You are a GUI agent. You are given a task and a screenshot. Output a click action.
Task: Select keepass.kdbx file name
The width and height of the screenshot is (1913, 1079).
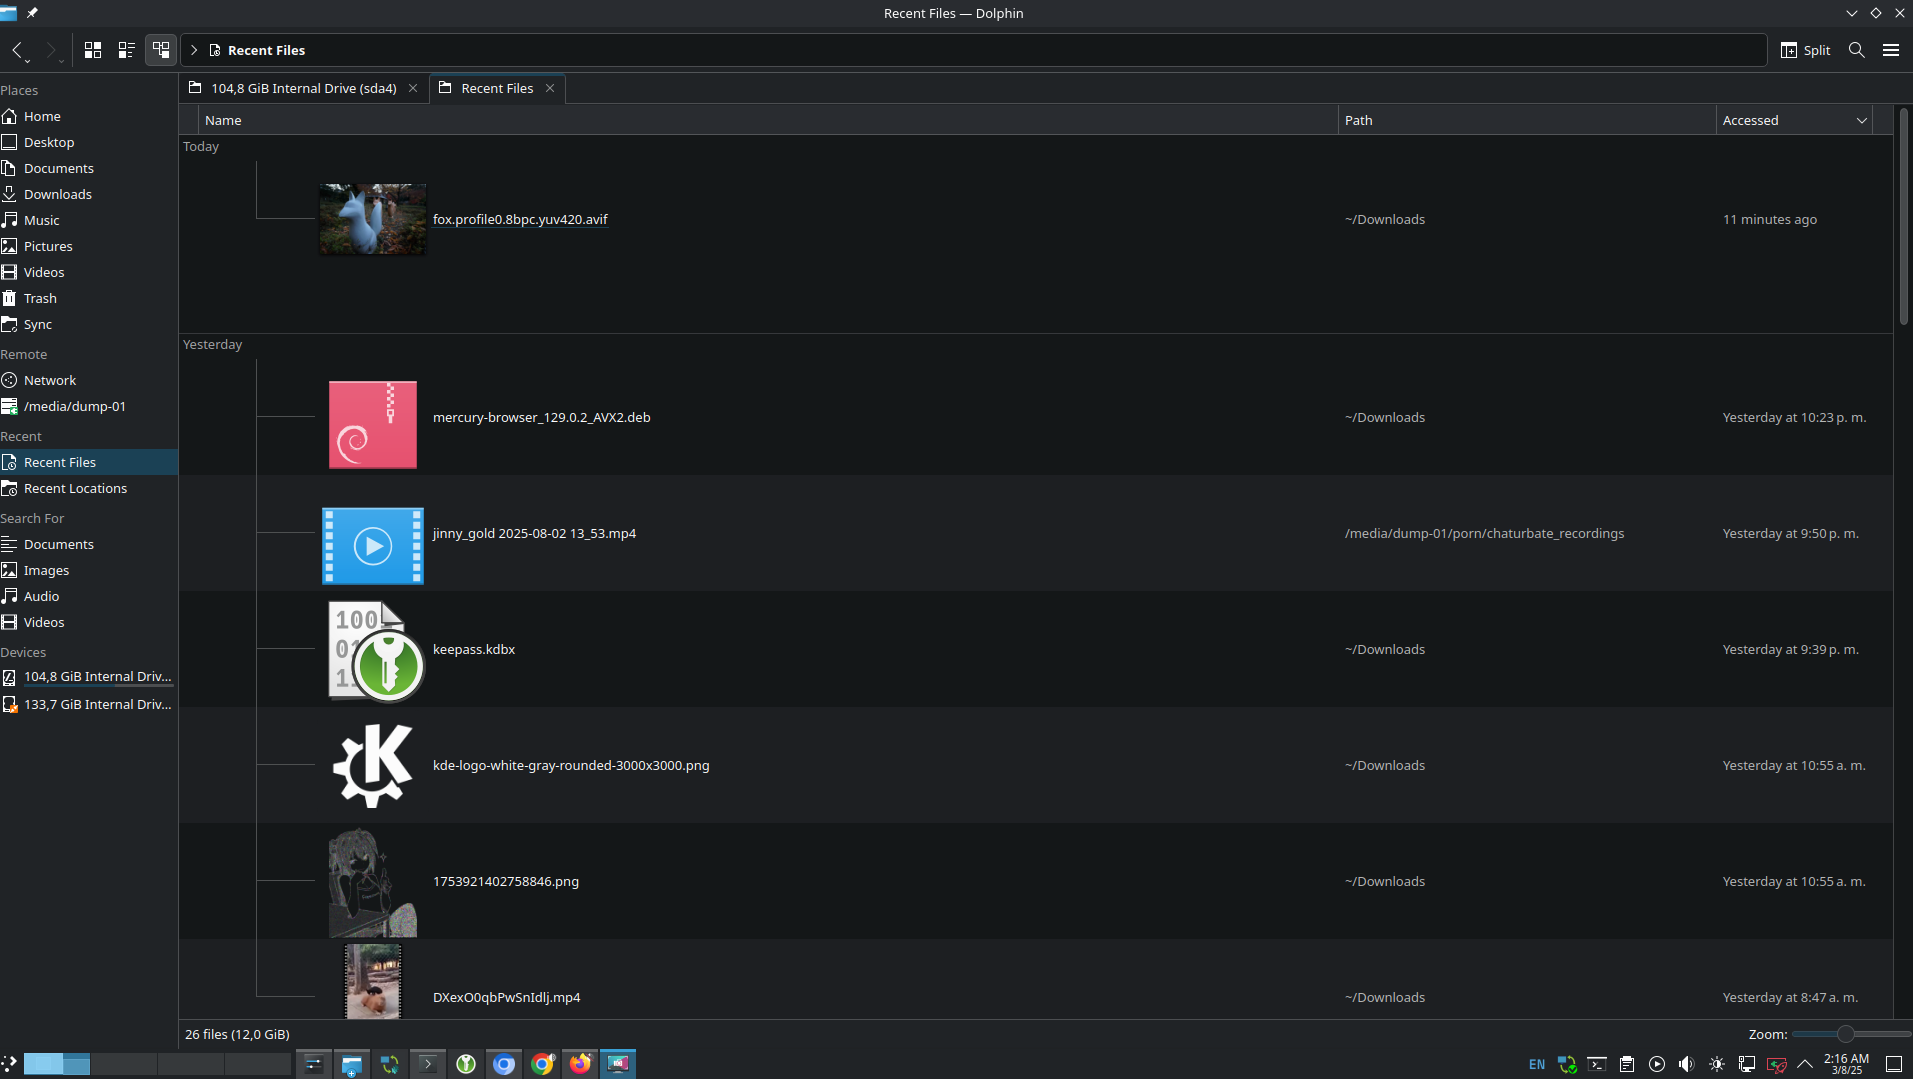[x=474, y=649]
